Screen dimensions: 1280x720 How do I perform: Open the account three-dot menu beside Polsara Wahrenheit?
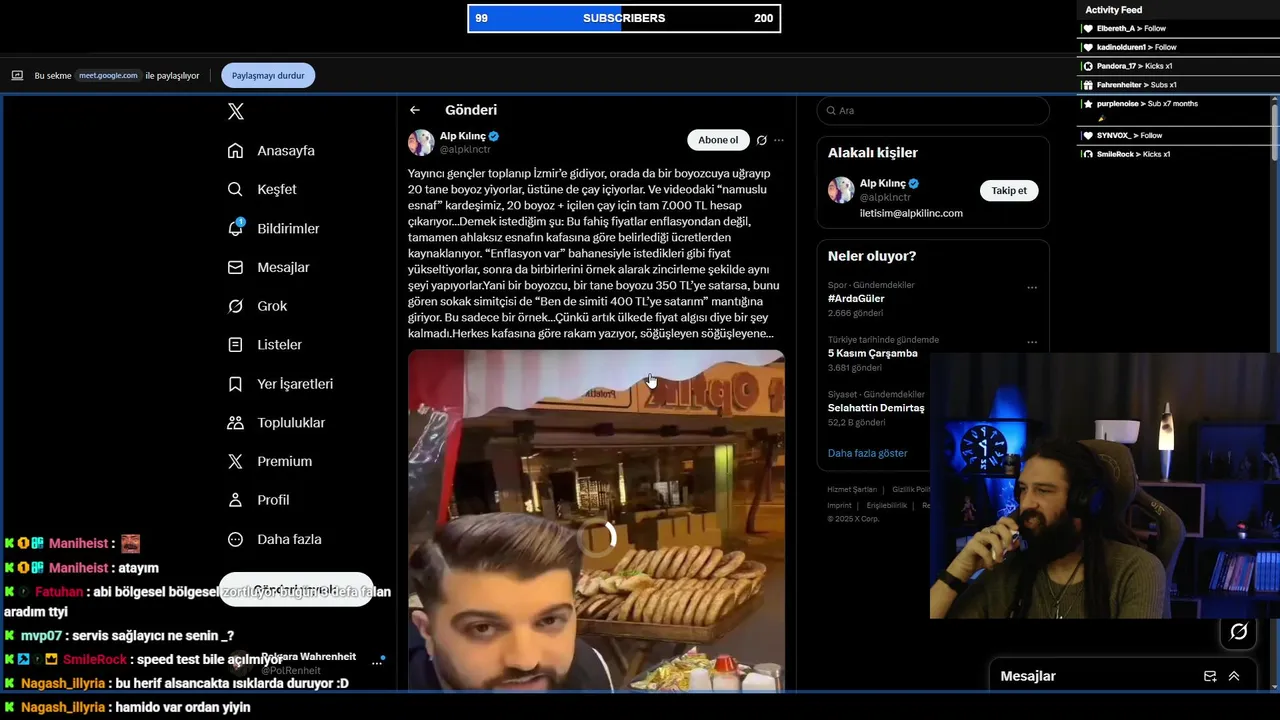378,661
